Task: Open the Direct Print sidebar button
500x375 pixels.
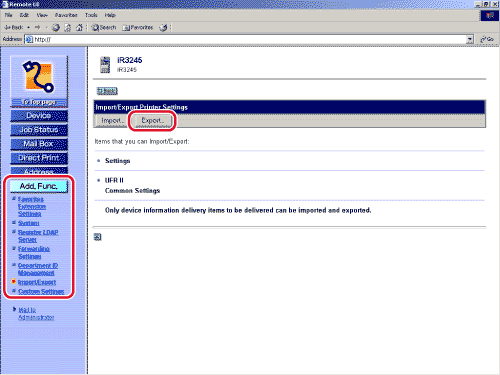Action: [x=39, y=158]
